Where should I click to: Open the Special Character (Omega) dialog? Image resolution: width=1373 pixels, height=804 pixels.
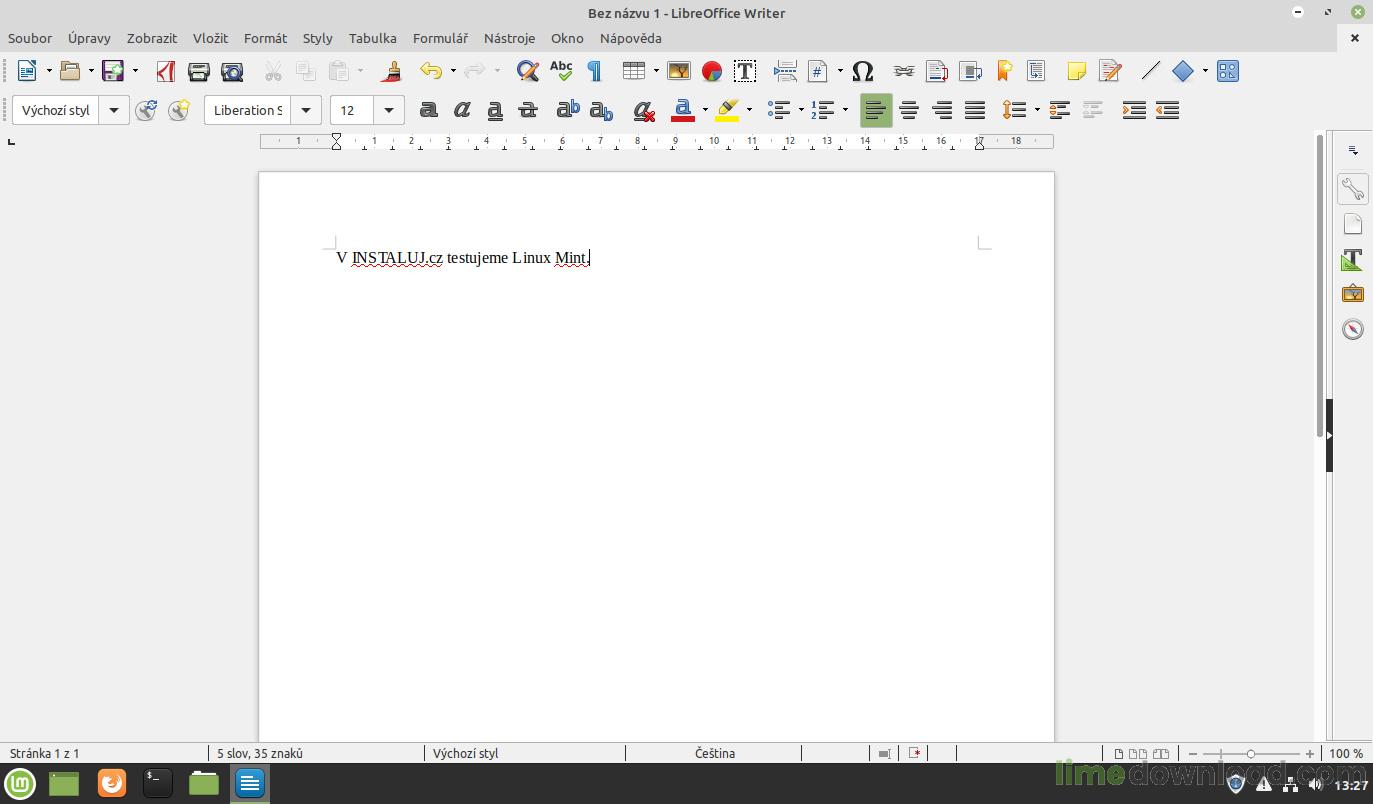point(862,71)
